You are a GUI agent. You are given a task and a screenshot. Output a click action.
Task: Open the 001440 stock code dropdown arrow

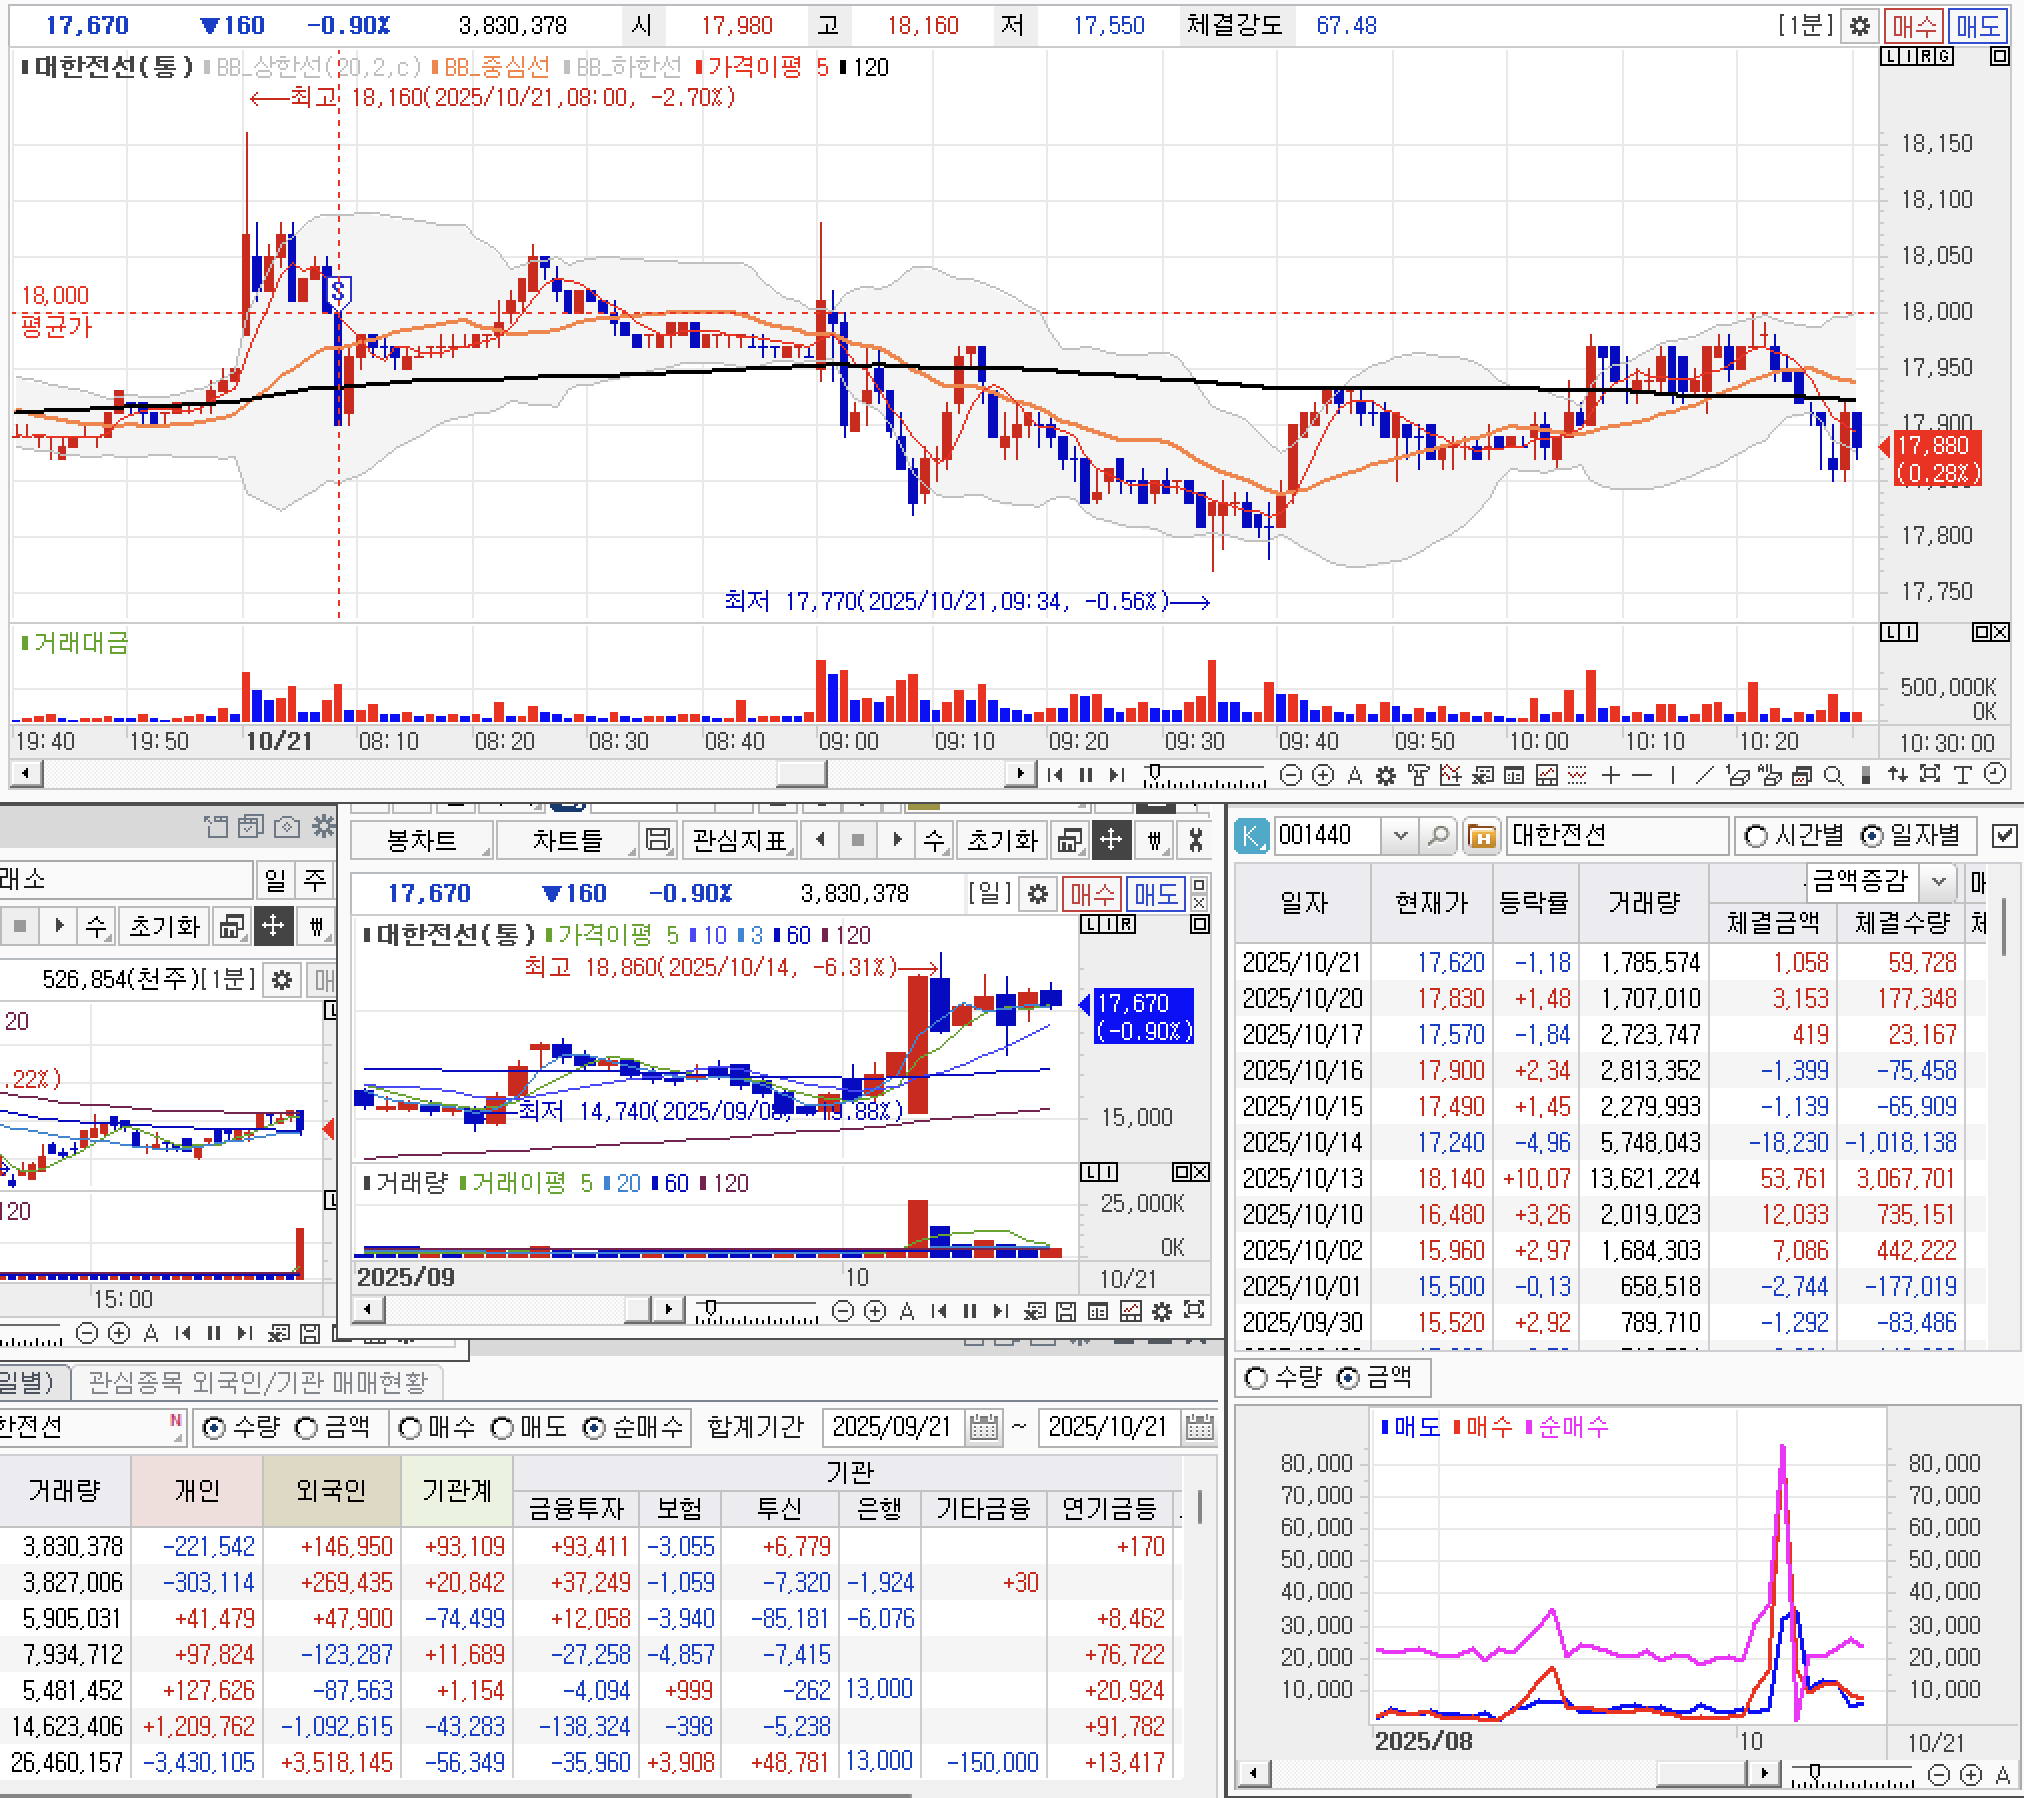tap(1400, 835)
